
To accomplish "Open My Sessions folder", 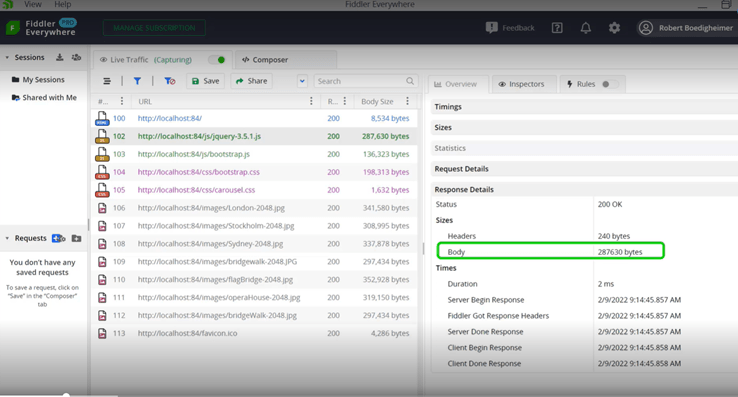I will click(x=43, y=80).
